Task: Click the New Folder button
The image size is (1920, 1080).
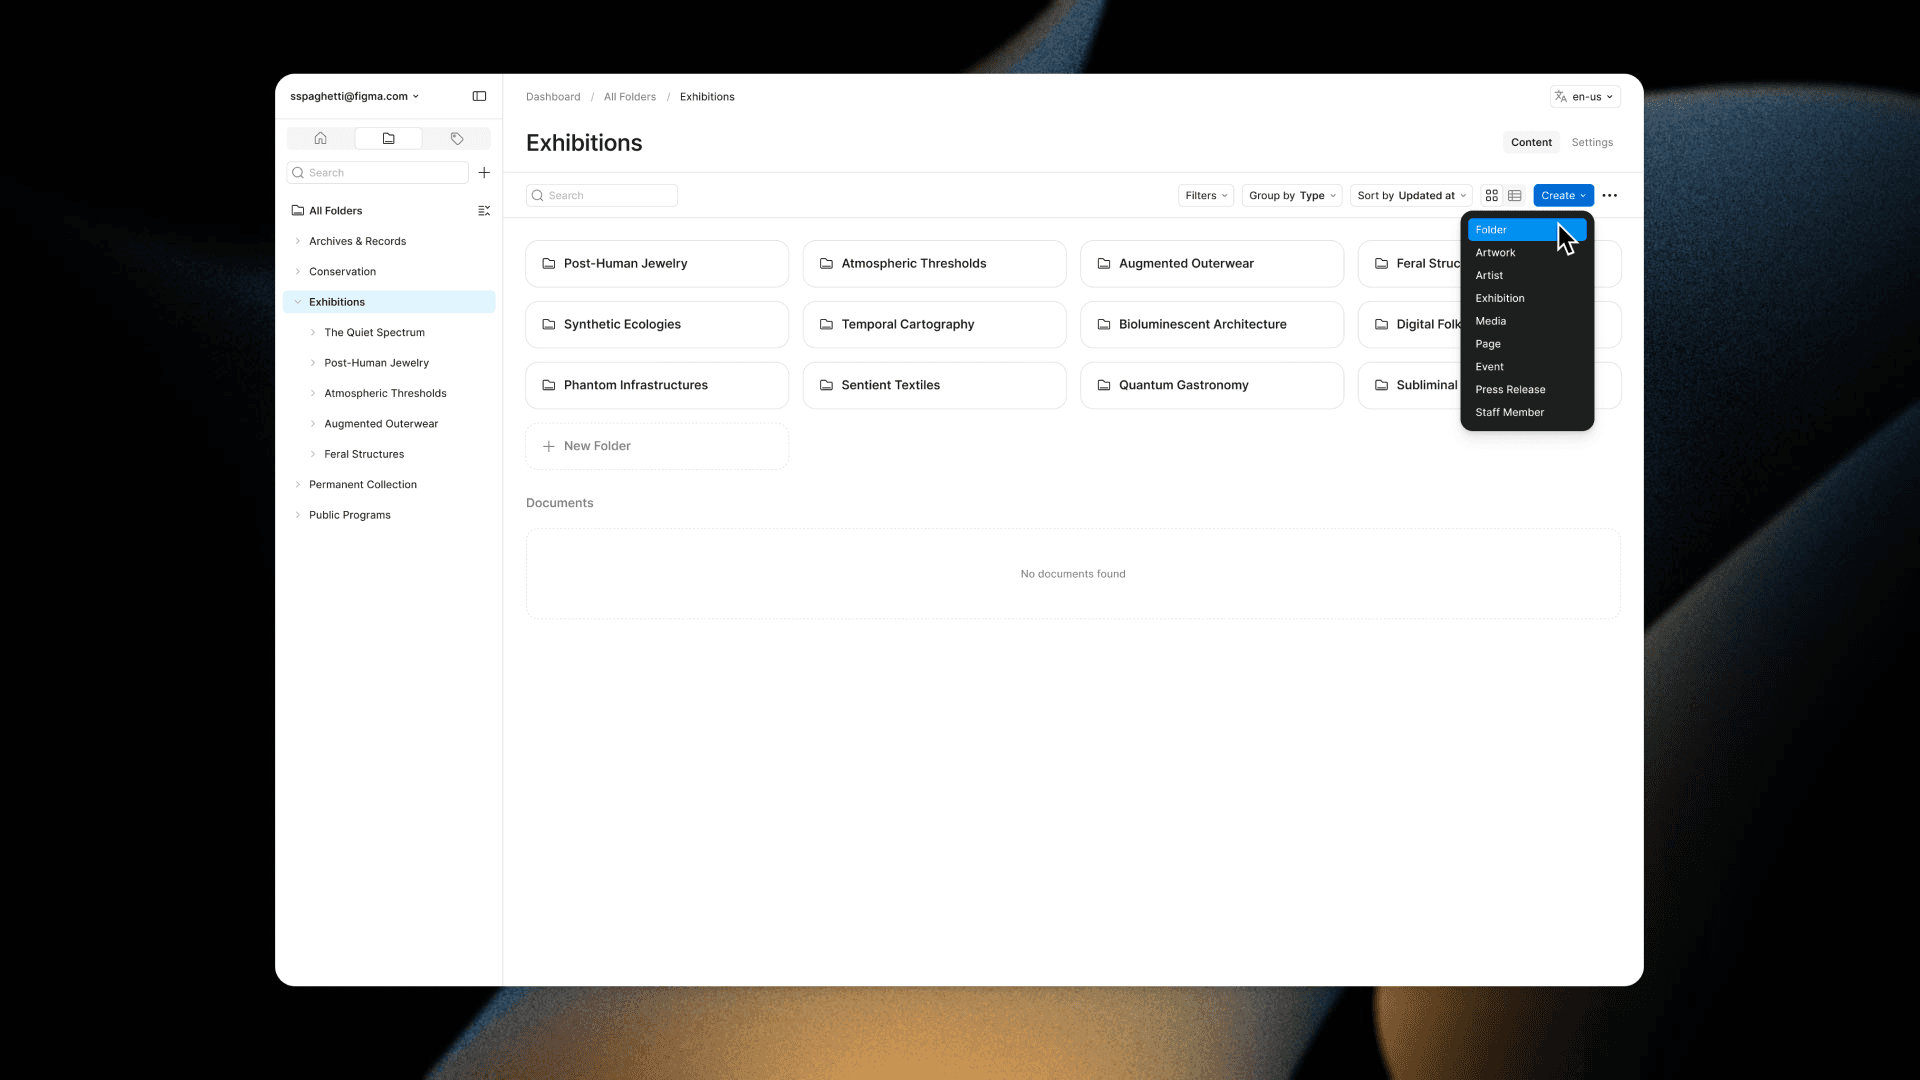Action: pos(657,447)
